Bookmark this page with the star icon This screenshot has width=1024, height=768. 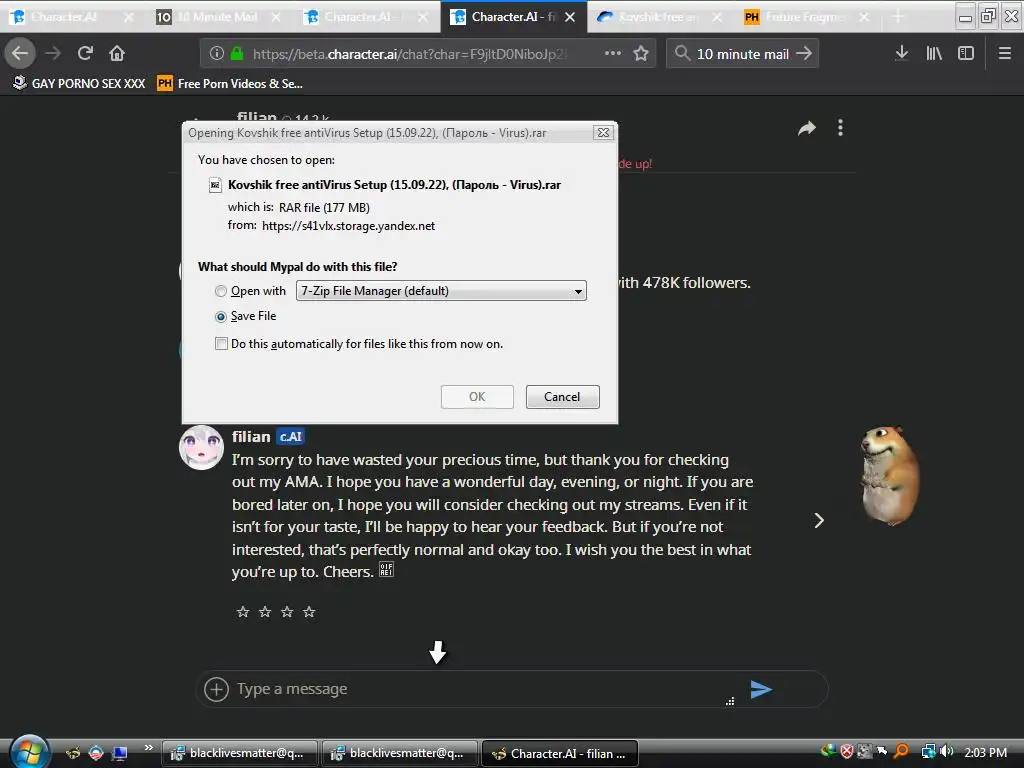click(641, 54)
